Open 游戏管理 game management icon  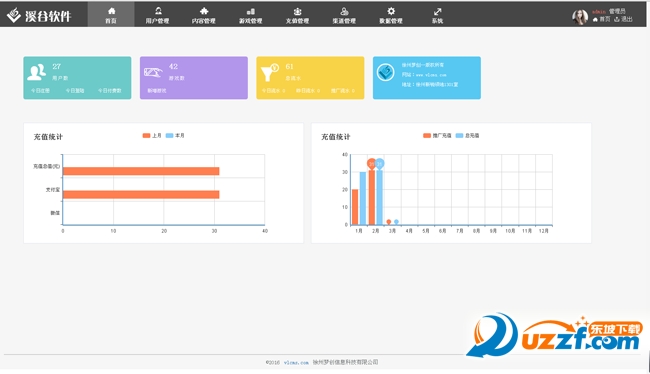[251, 12]
